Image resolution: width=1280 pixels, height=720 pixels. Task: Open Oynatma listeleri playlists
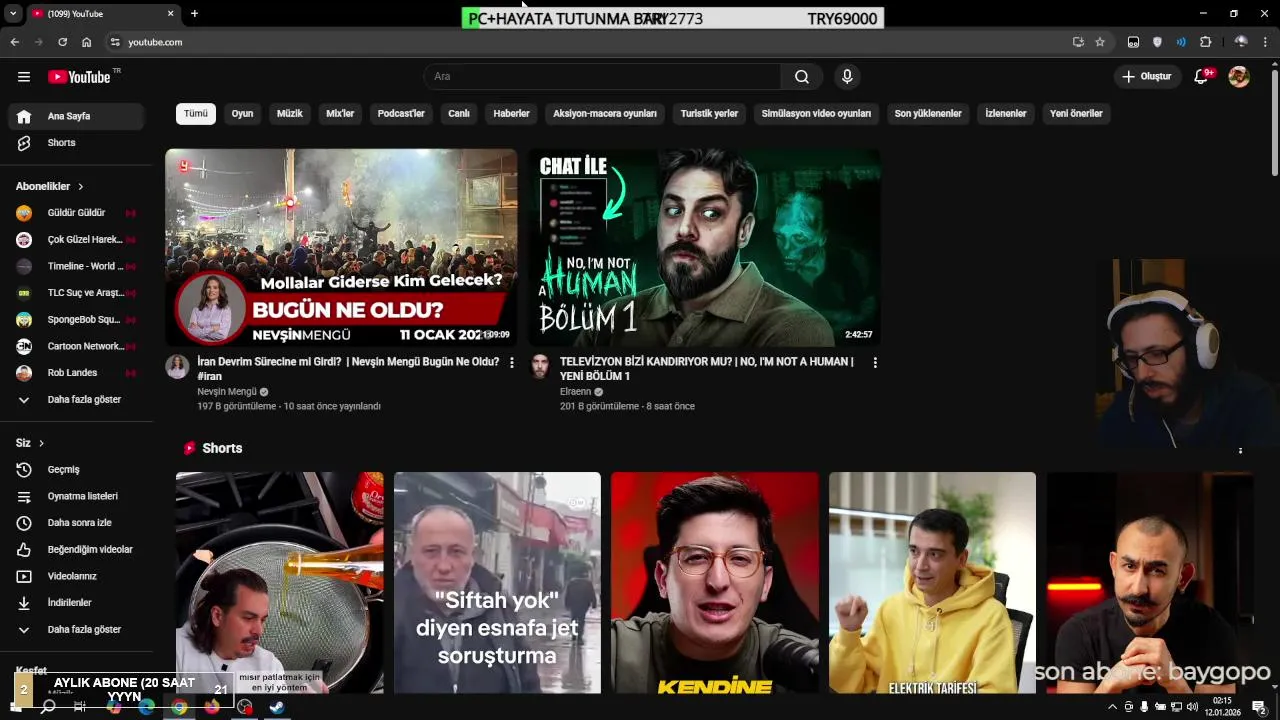[x=76, y=496]
